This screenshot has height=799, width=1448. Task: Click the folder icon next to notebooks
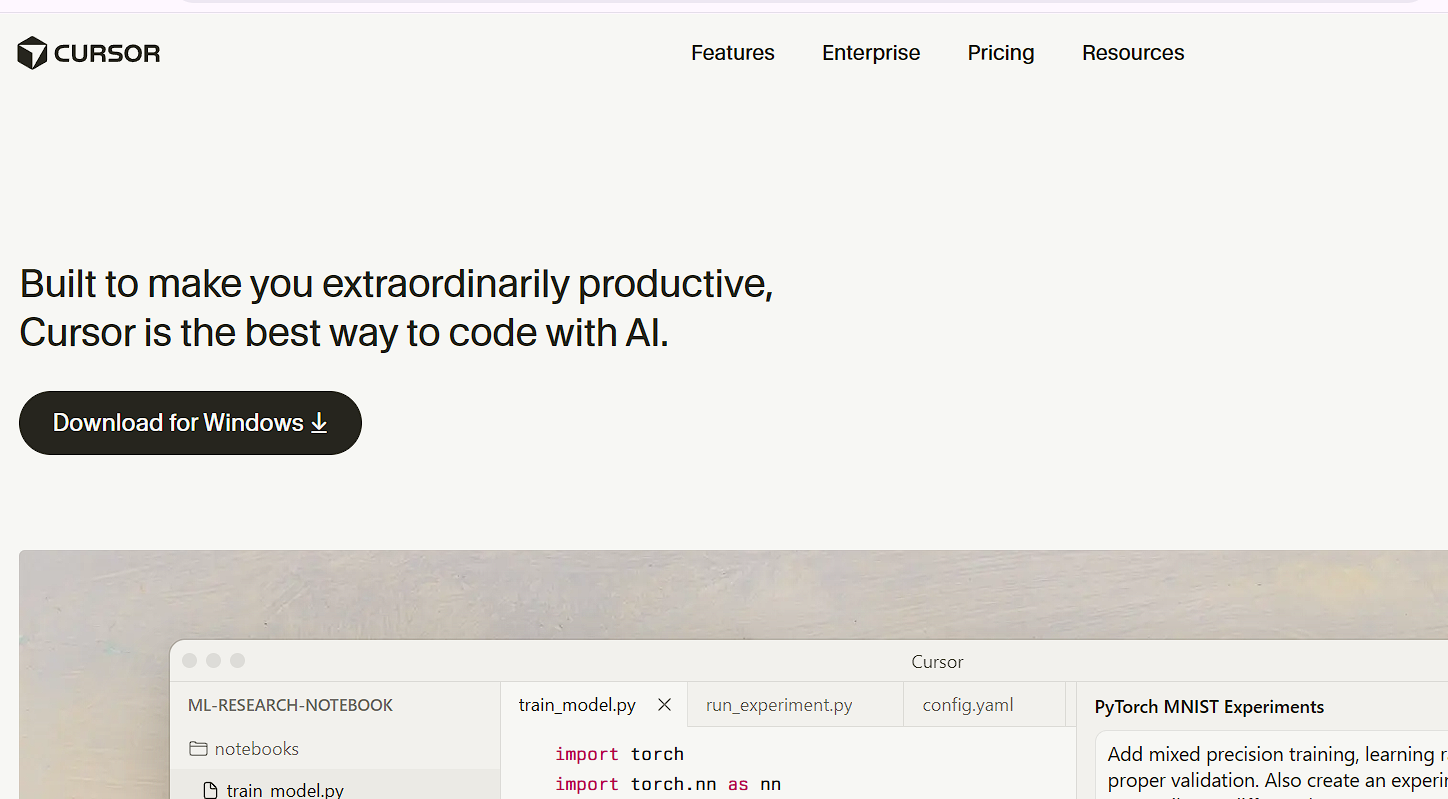point(197,748)
